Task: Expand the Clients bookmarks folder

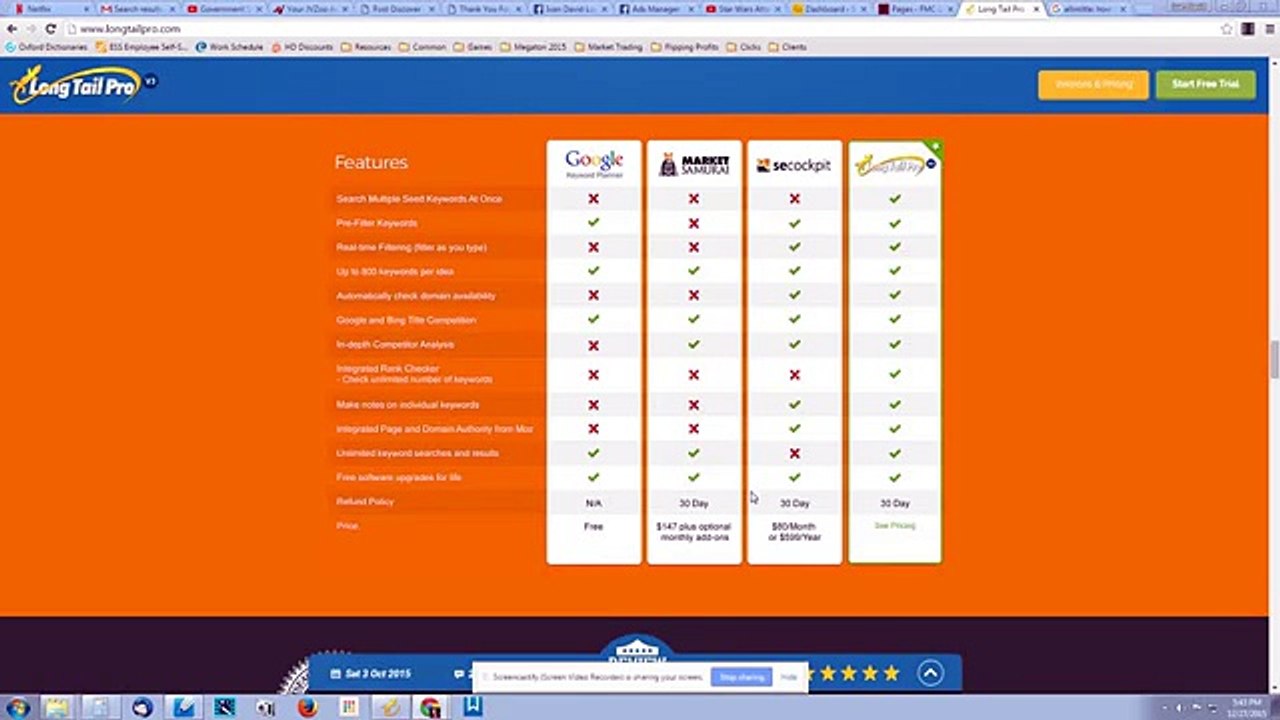Action: click(788, 47)
